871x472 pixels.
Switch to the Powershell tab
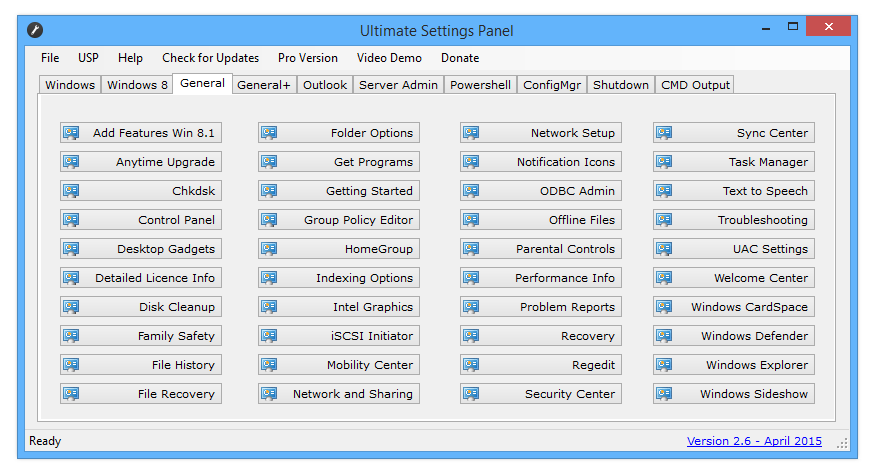(x=481, y=85)
